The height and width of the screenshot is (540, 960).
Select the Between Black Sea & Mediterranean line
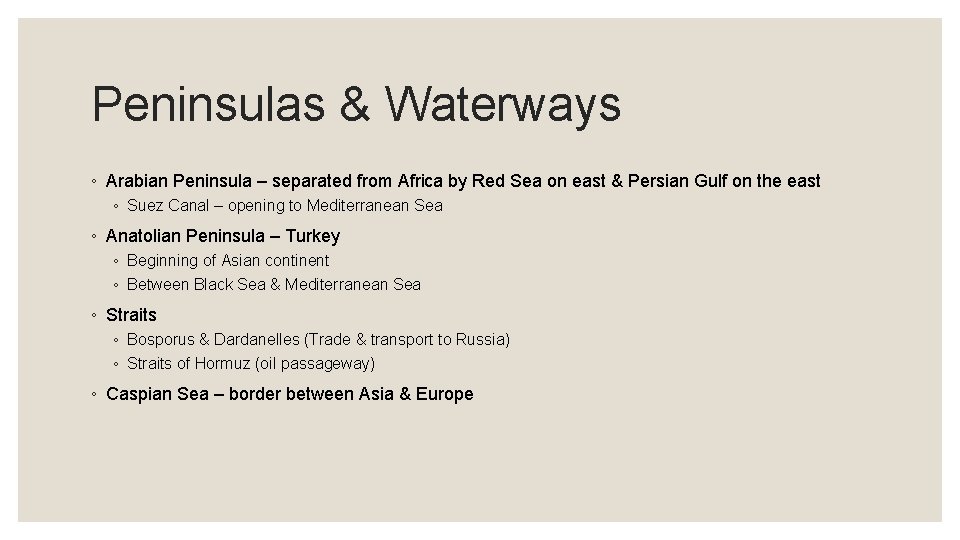[x=274, y=285]
